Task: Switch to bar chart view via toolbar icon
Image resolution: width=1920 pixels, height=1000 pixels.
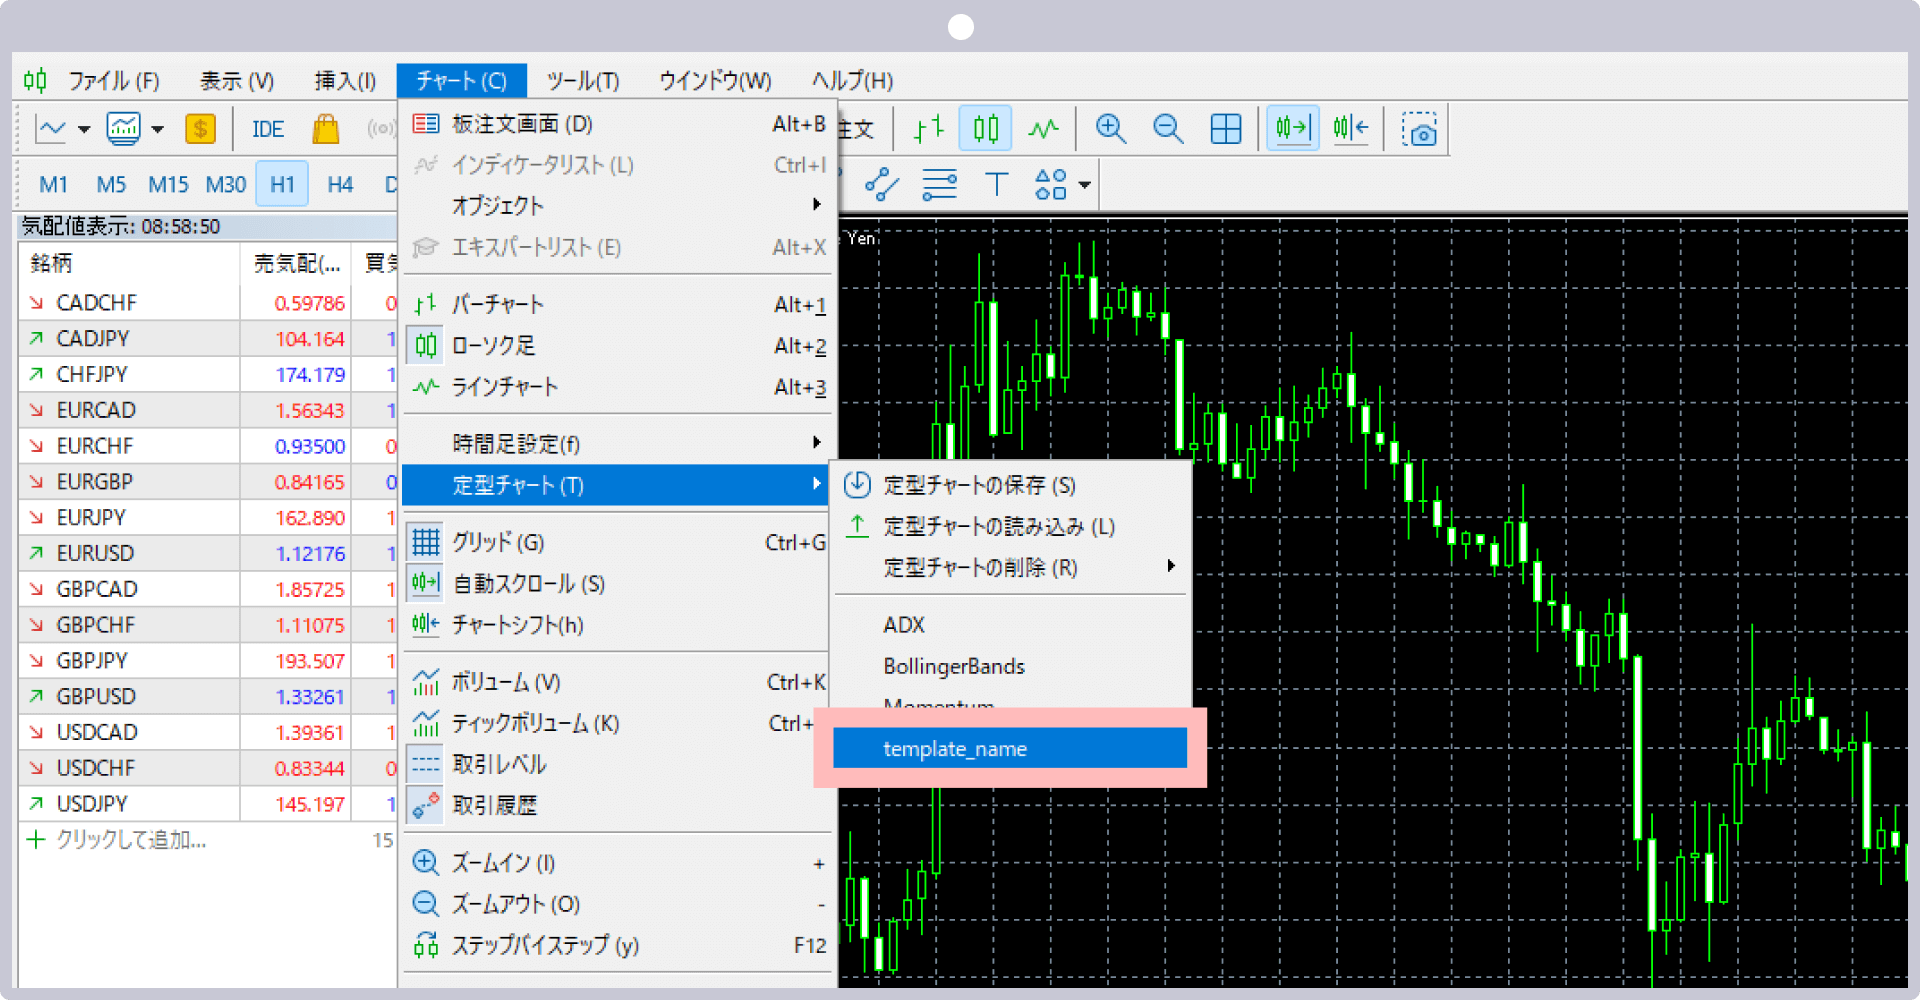Action: [926, 128]
